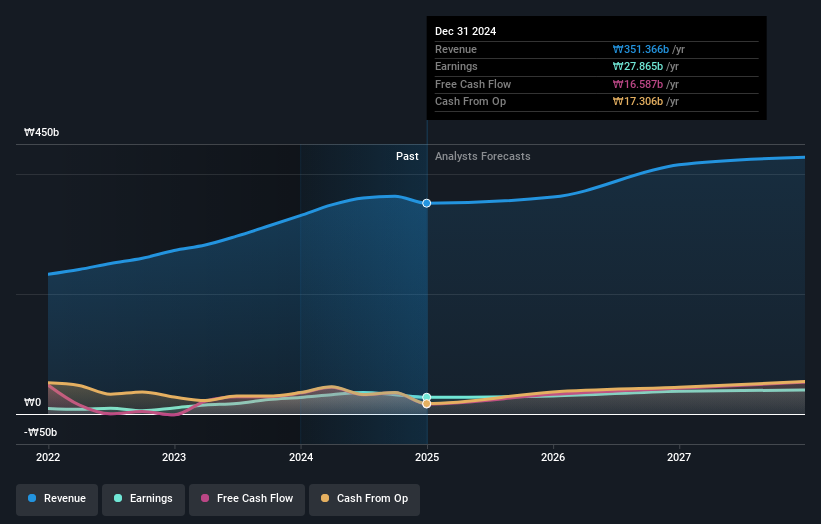Select the Earnings data point at 2025
The width and height of the screenshot is (821, 524).
427,397
